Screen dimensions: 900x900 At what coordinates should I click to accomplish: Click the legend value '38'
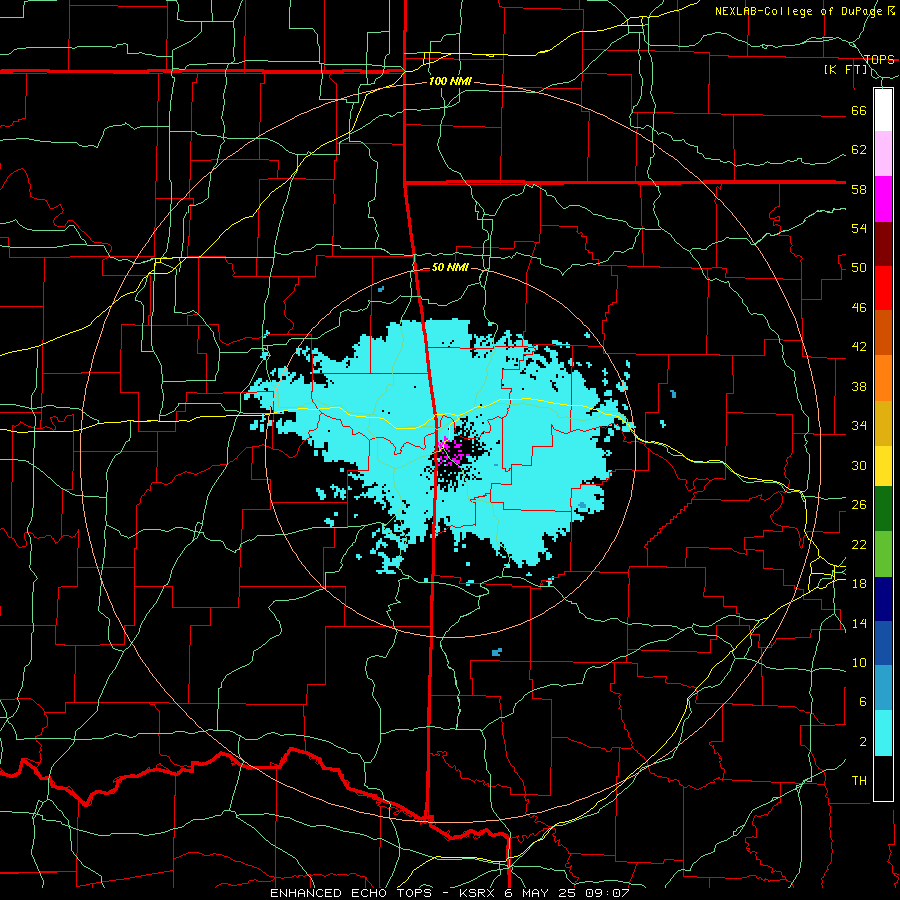(x=859, y=386)
